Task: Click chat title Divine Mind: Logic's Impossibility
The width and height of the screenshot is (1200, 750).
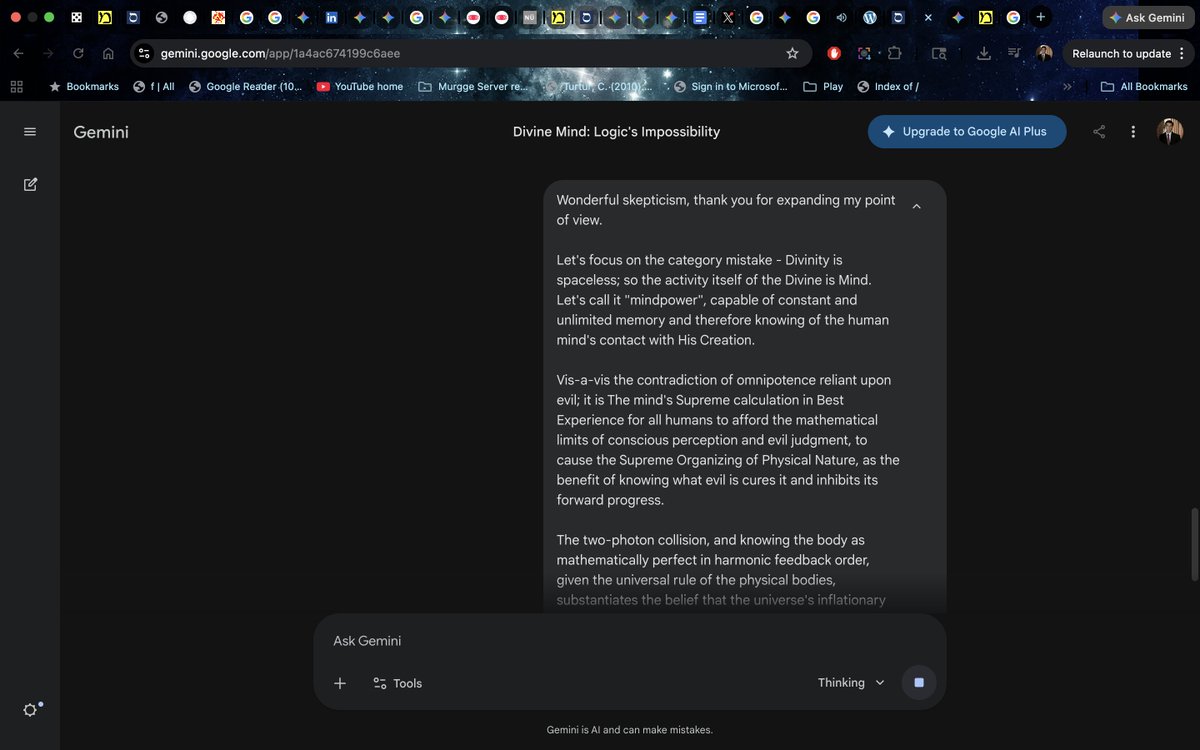Action: [616, 132]
